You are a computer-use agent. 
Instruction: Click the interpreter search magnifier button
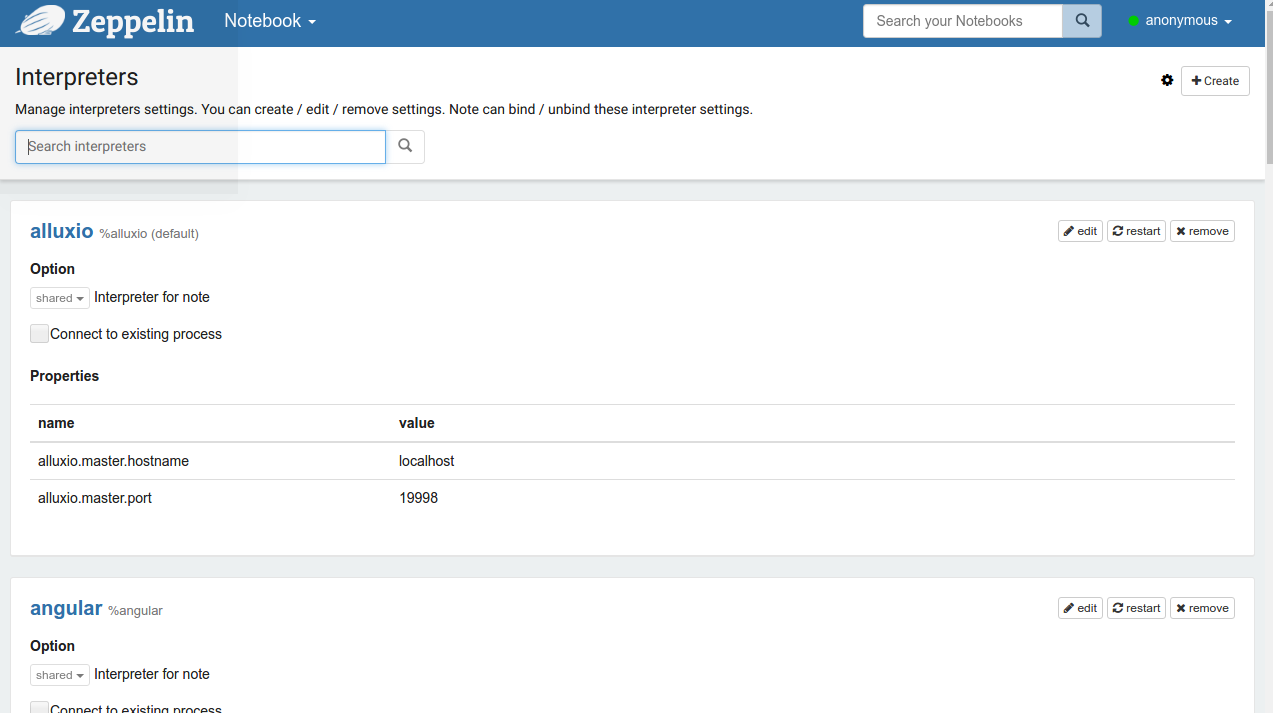[405, 146]
